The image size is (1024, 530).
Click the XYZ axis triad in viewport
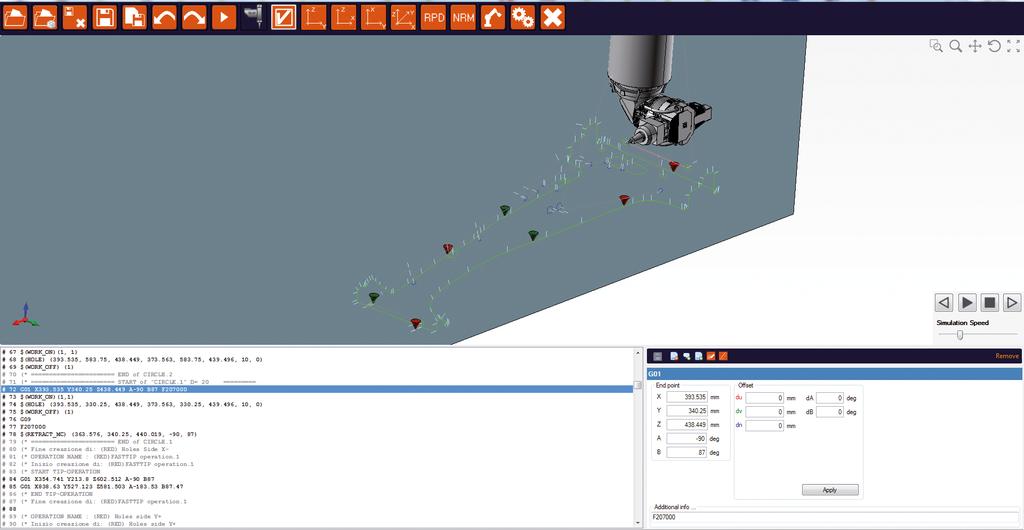point(25,314)
